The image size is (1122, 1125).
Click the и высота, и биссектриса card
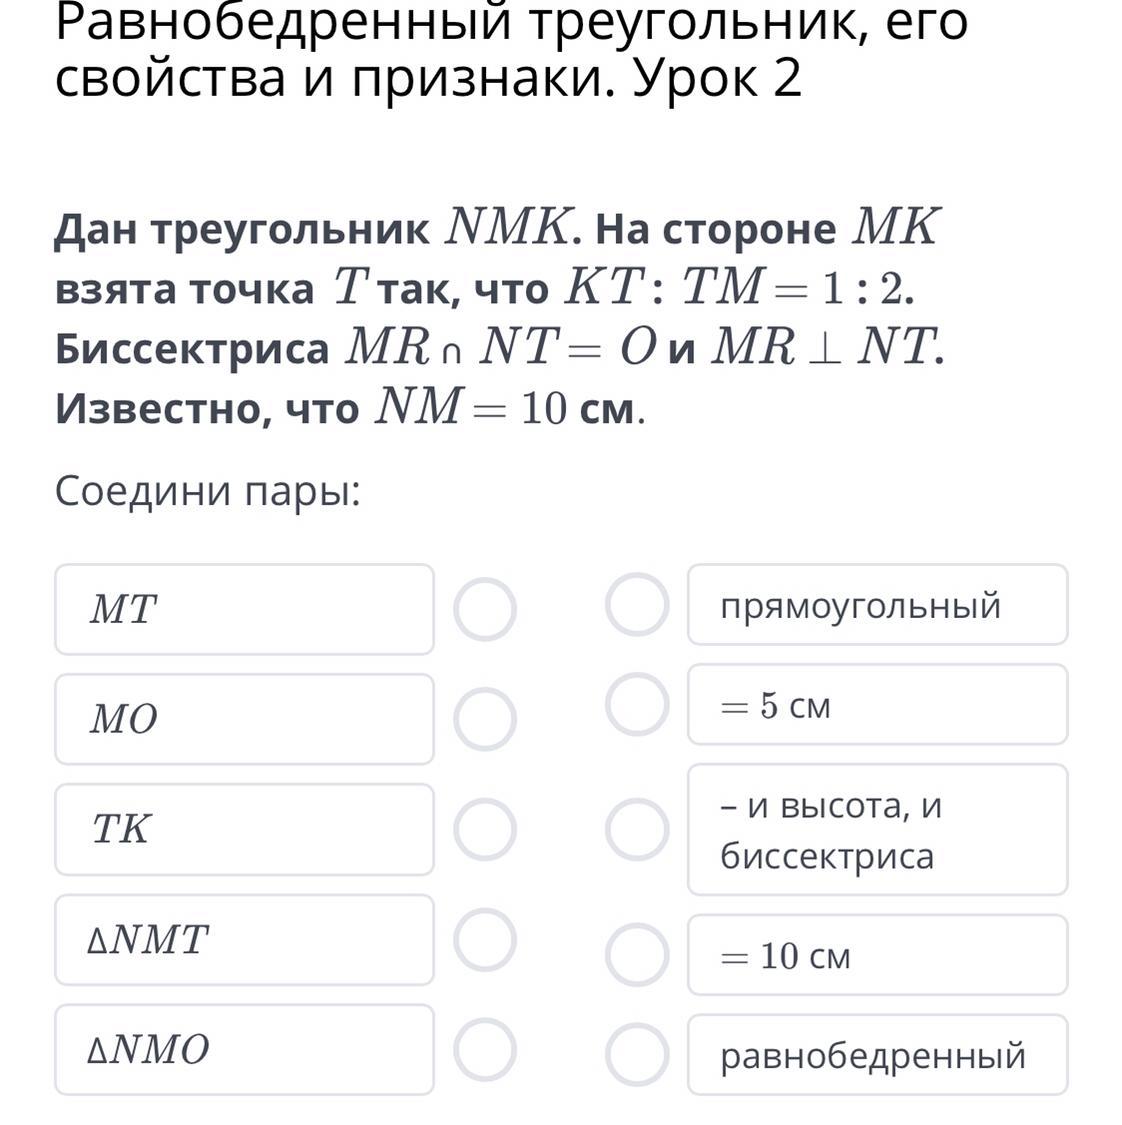pyautogui.click(x=877, y=829)
